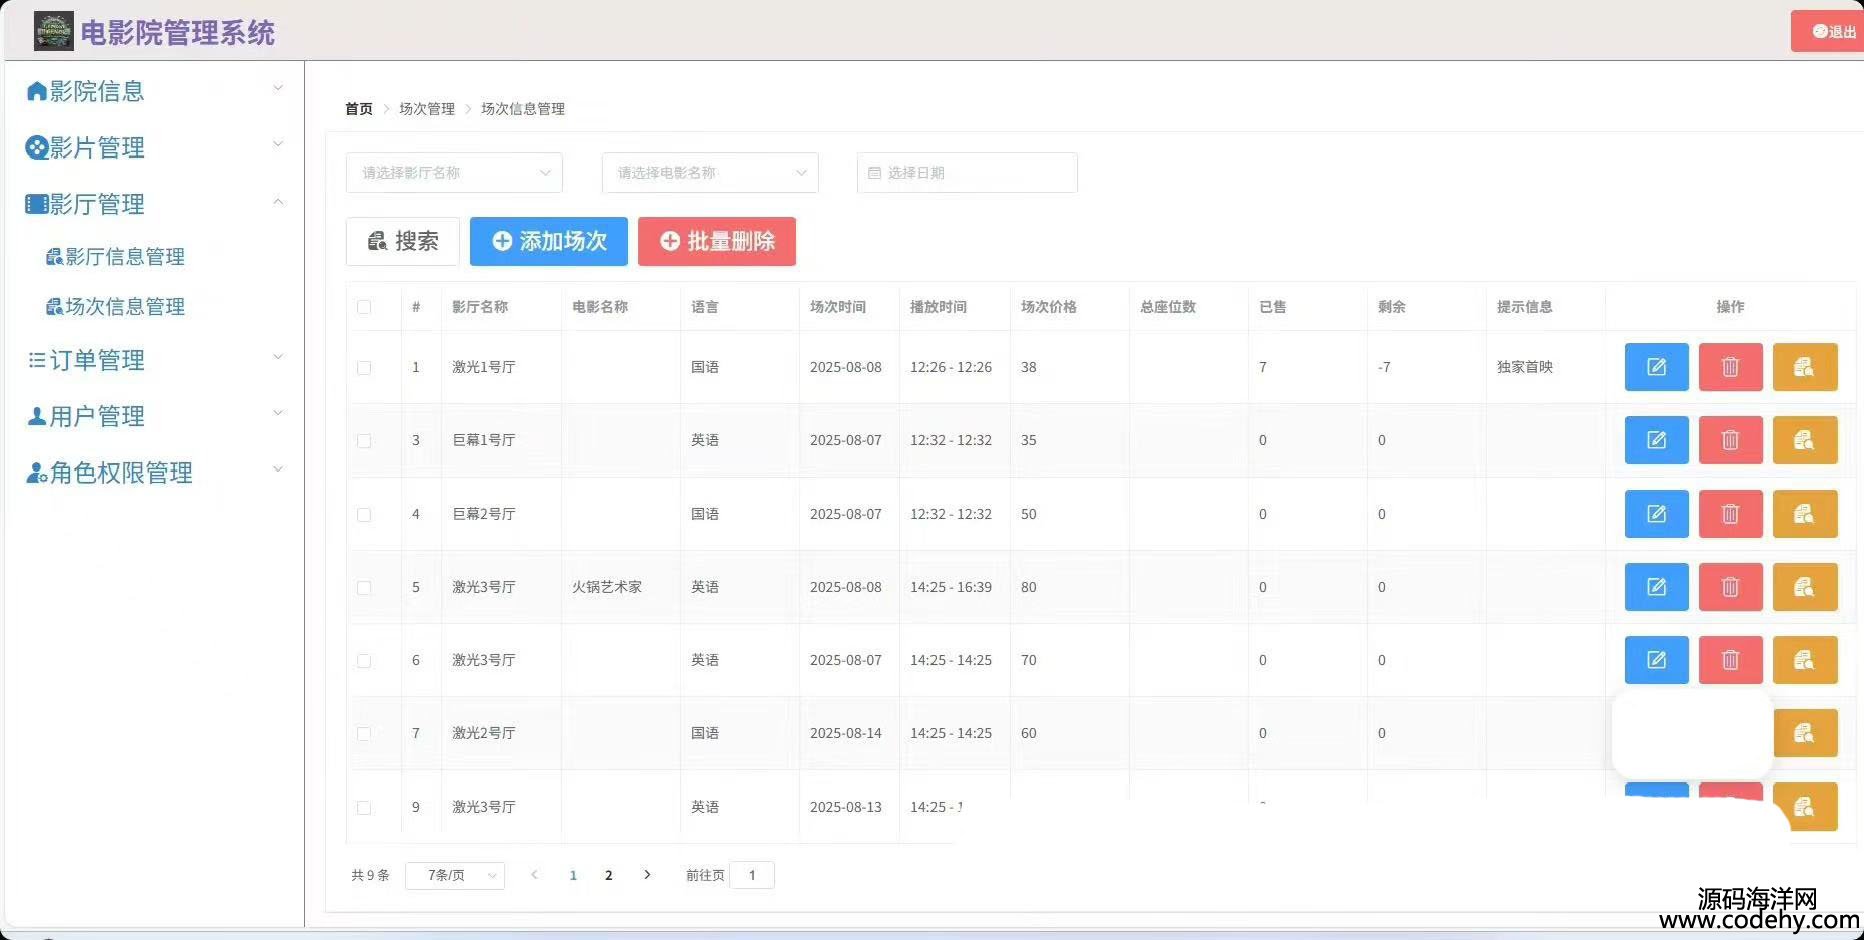This screenshot has height=940, width=1864.
Task: Click the cinema system logo in header
Action: (x=53, y=32)
